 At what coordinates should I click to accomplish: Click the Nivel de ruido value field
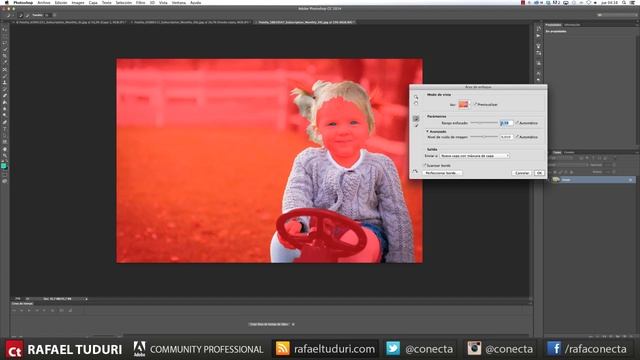[x=506, y=137]
